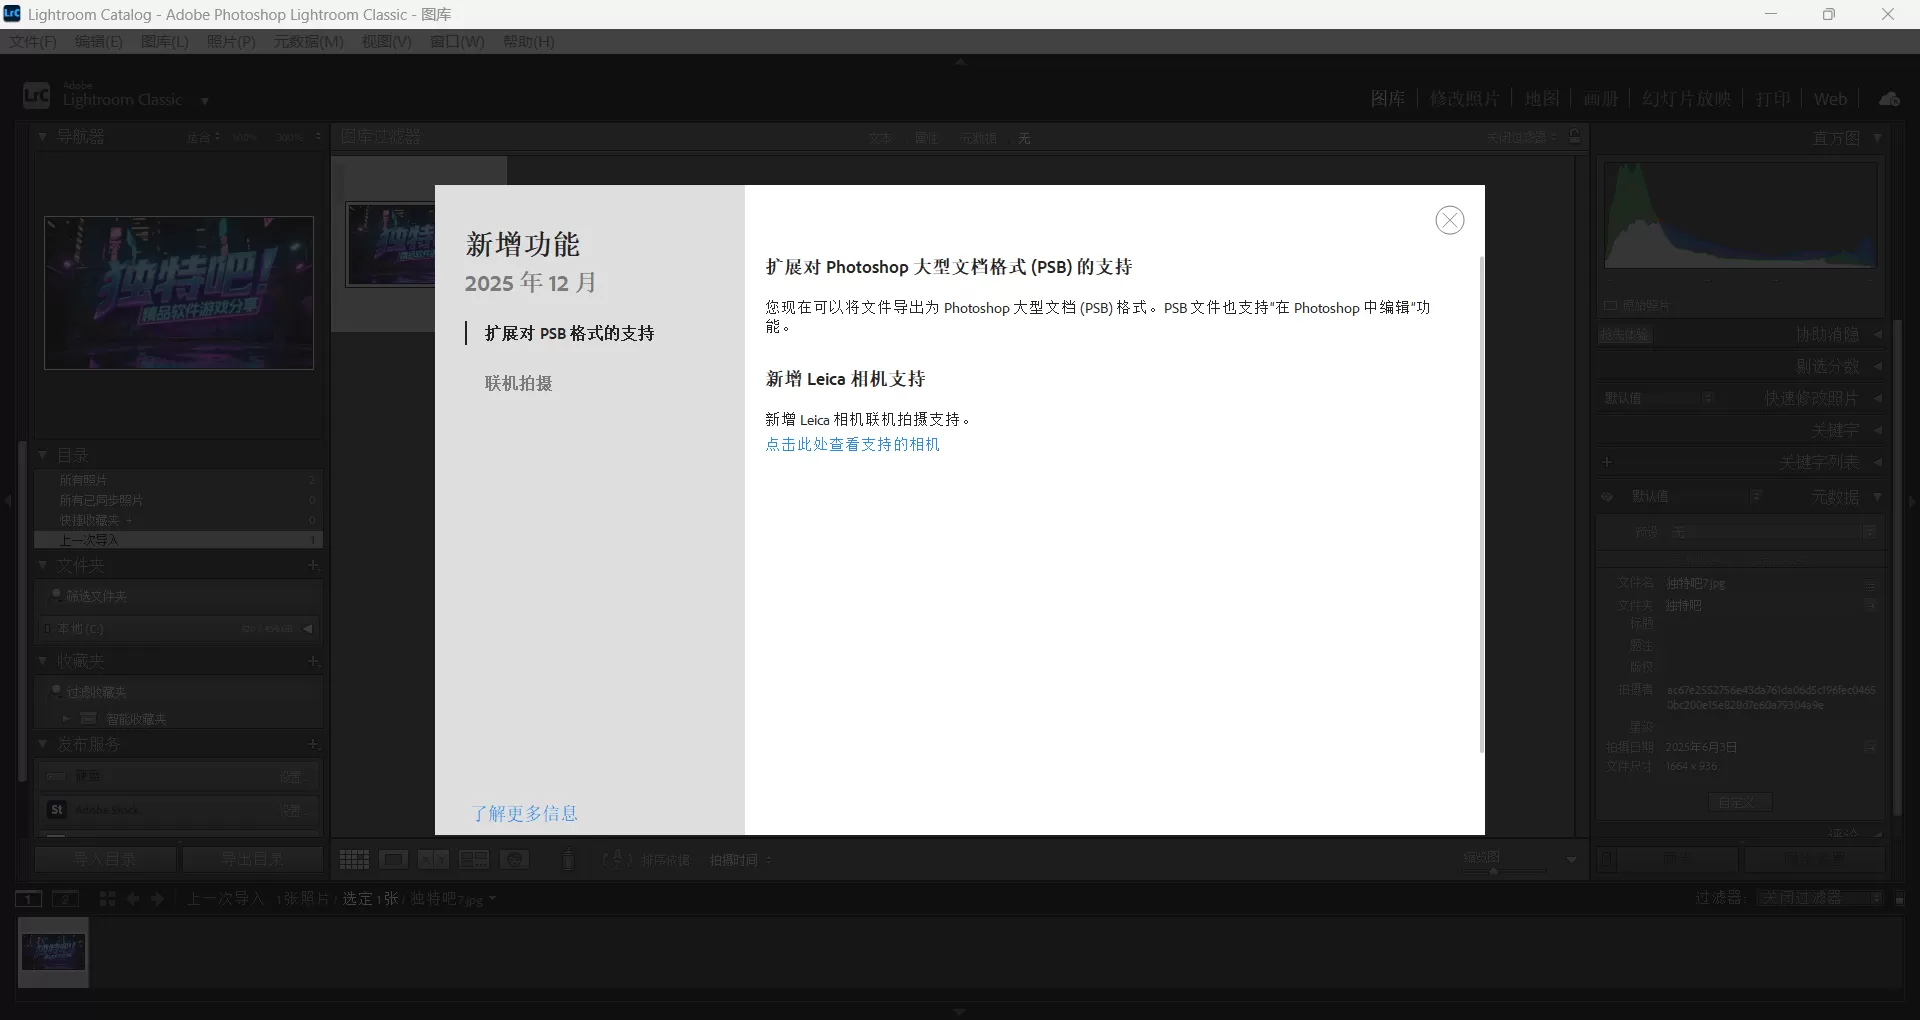Activate Survey view icon
The height and width of the screenshot is (1020, 1920).
click(x=473, y=859)
